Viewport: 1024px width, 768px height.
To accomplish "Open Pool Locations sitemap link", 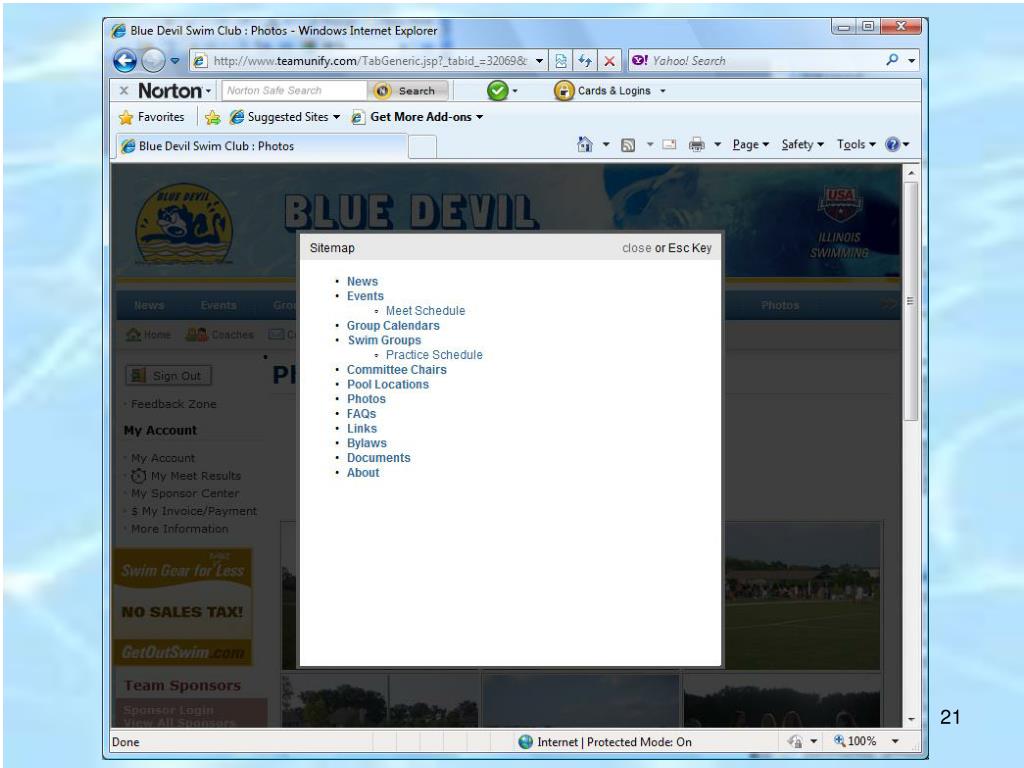I will [x=388, y=385].
